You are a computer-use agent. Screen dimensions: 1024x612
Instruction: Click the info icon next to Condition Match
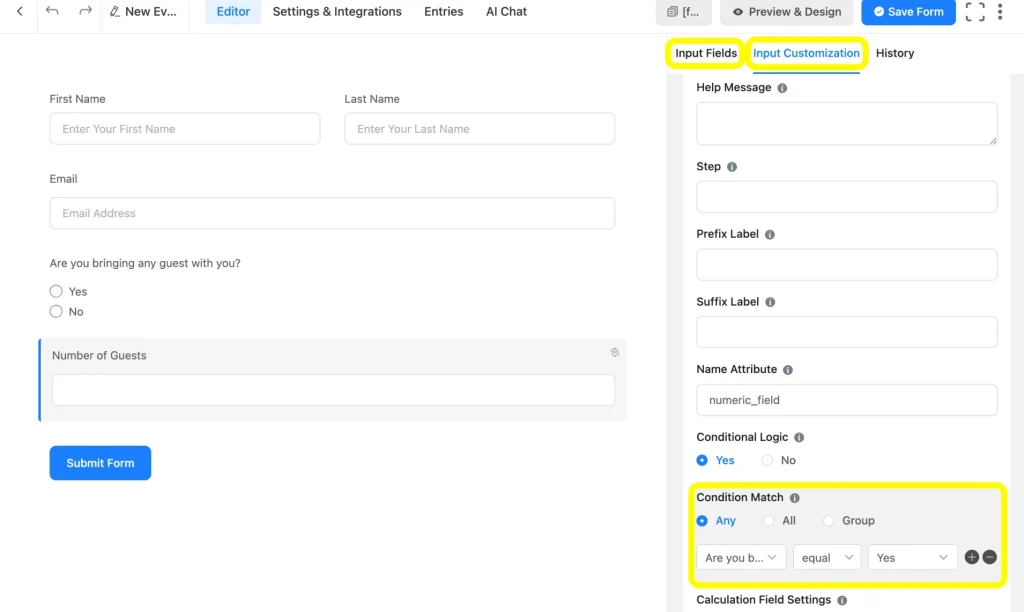coord(794,498)
